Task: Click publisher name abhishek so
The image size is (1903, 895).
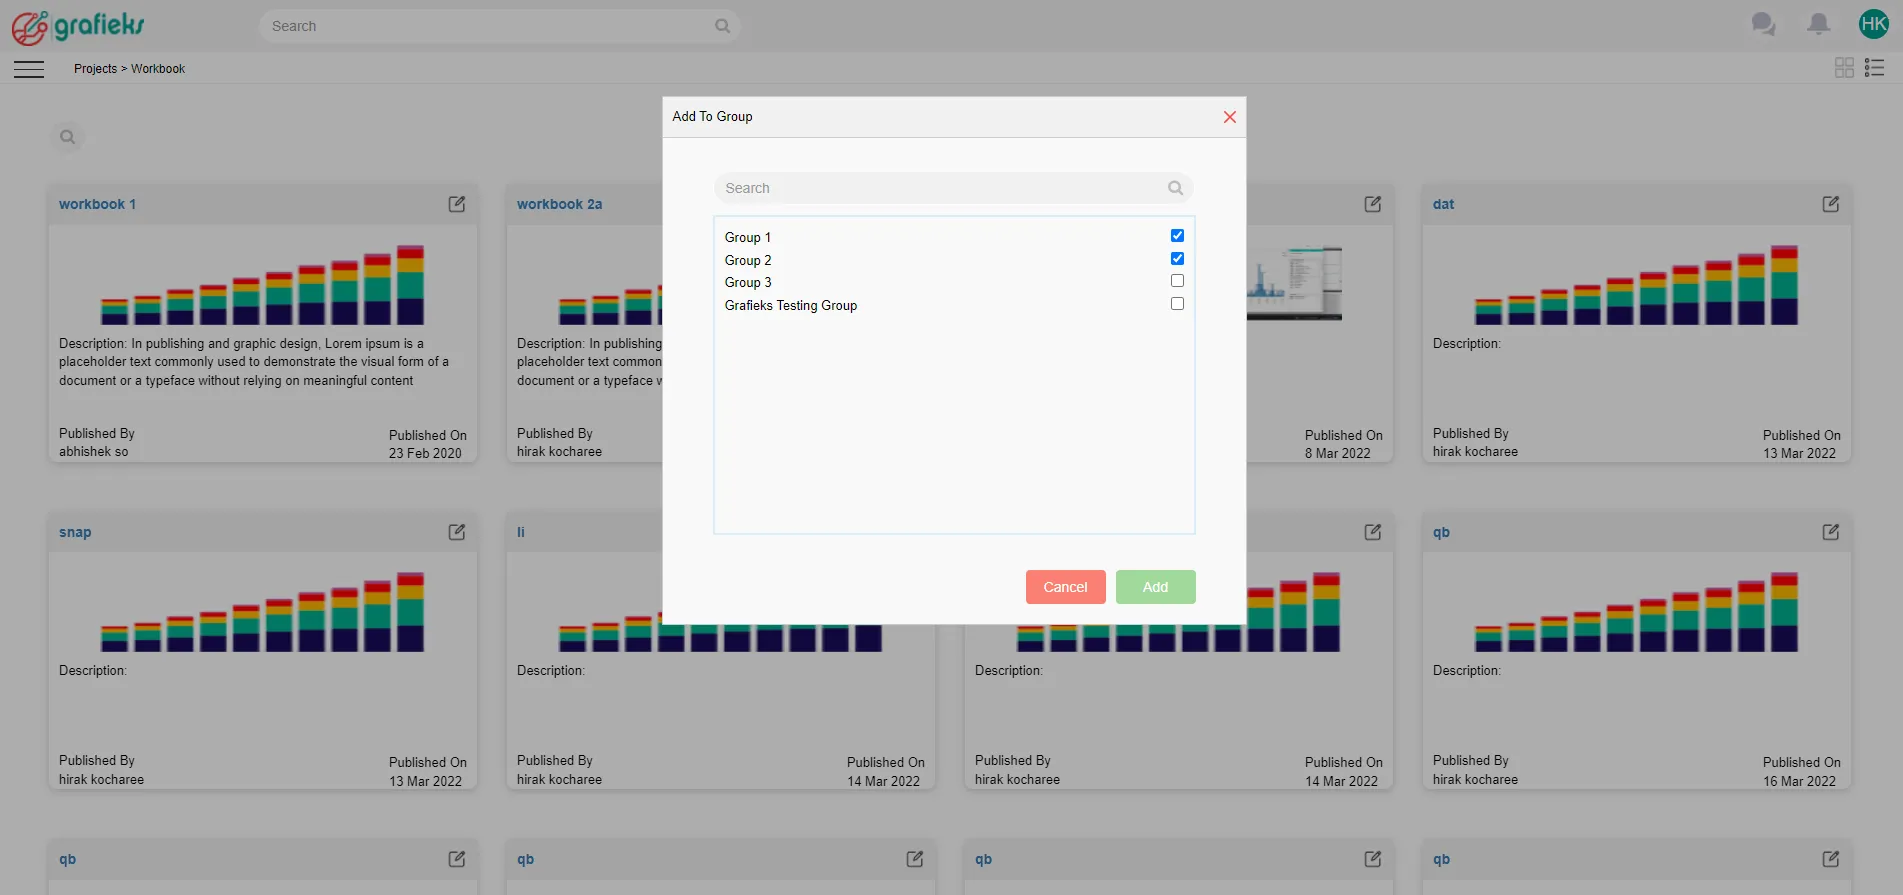Action: pos(94,452)
